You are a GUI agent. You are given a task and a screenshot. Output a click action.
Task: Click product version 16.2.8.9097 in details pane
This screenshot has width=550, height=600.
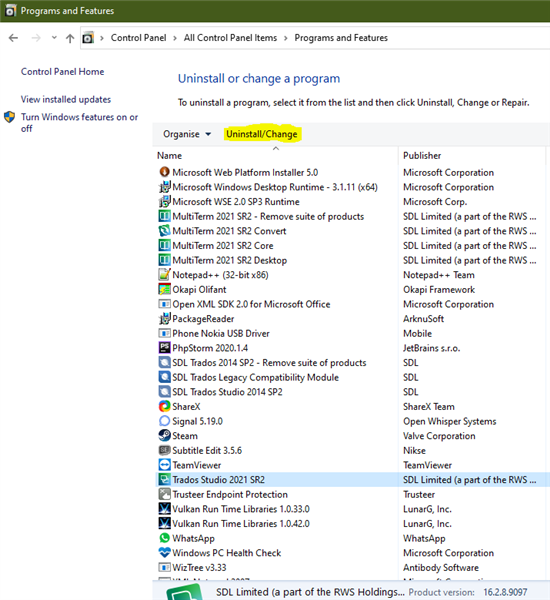[x=505, y=592]
